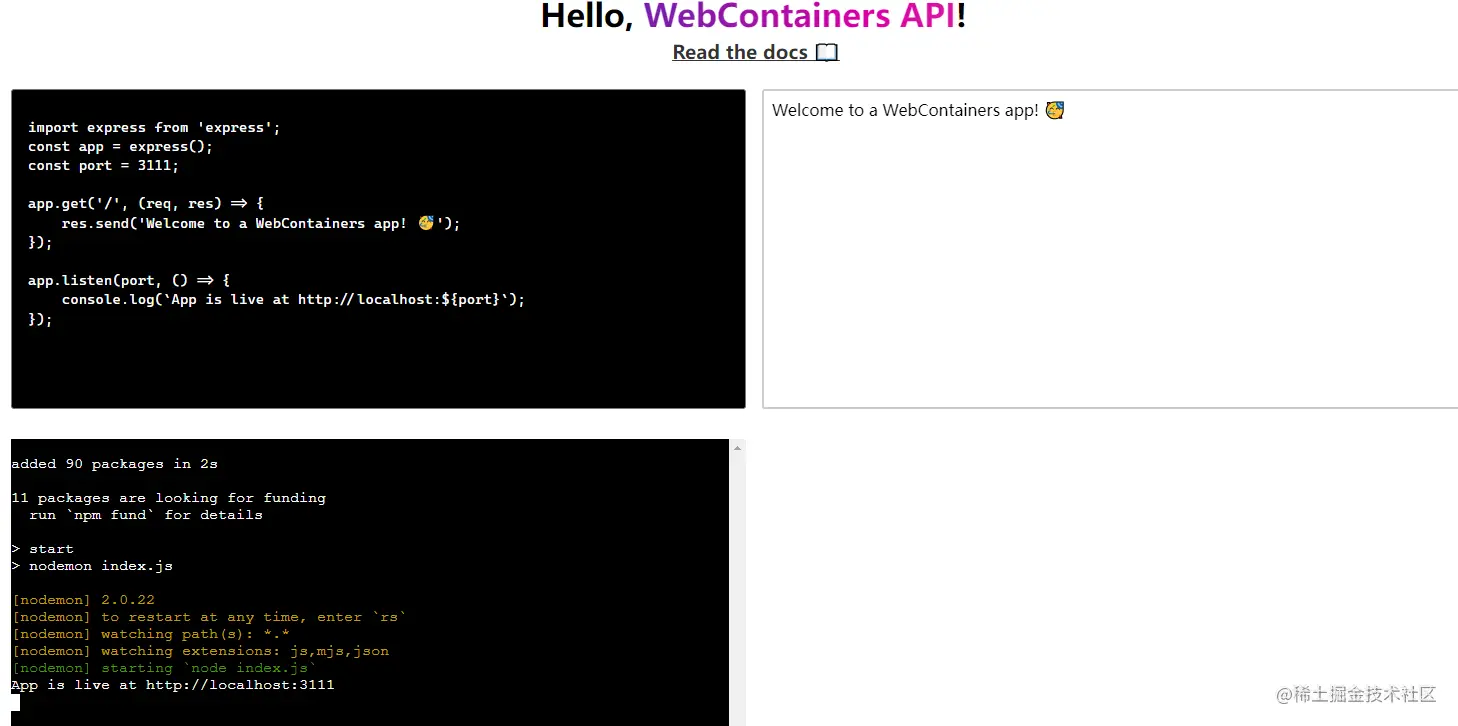Click the app.listen(port) line

(x=129, y=280)
